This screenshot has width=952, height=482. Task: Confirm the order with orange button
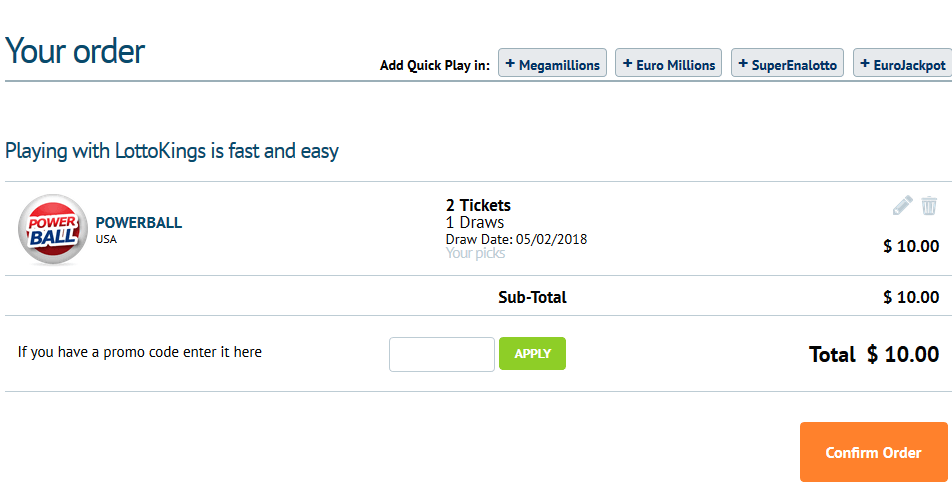pos(874,452)
